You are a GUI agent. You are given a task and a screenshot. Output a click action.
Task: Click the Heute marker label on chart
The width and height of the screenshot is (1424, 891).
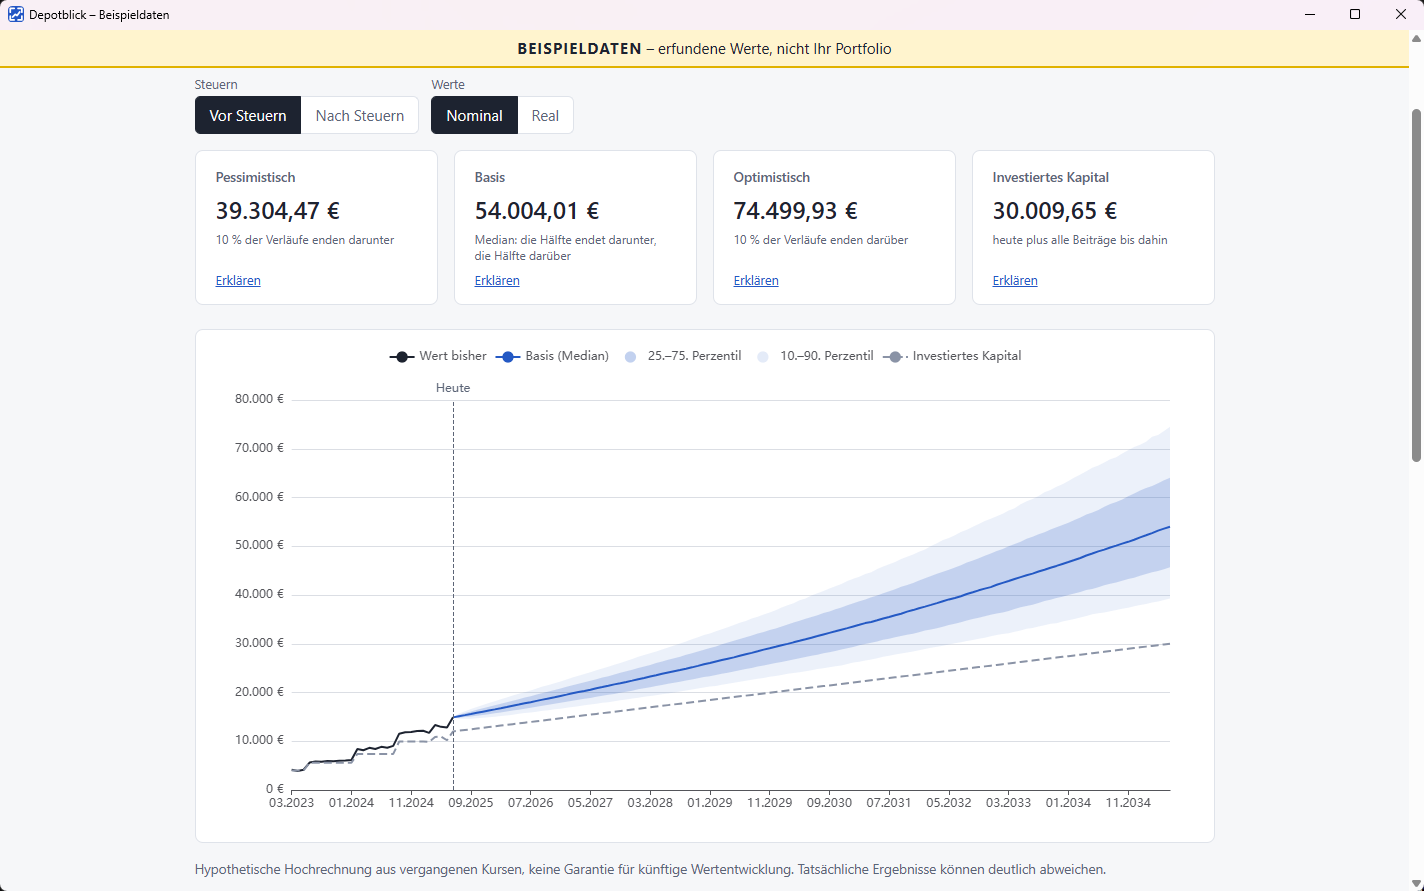coord(453,388)
